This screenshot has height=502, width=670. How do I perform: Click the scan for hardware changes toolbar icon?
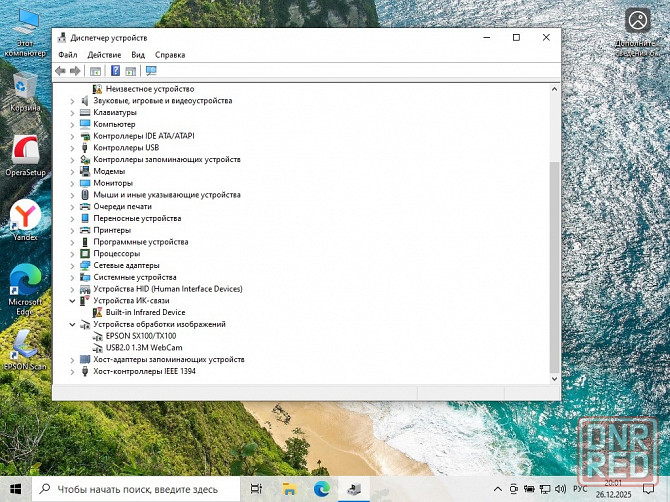coord(151,71)
